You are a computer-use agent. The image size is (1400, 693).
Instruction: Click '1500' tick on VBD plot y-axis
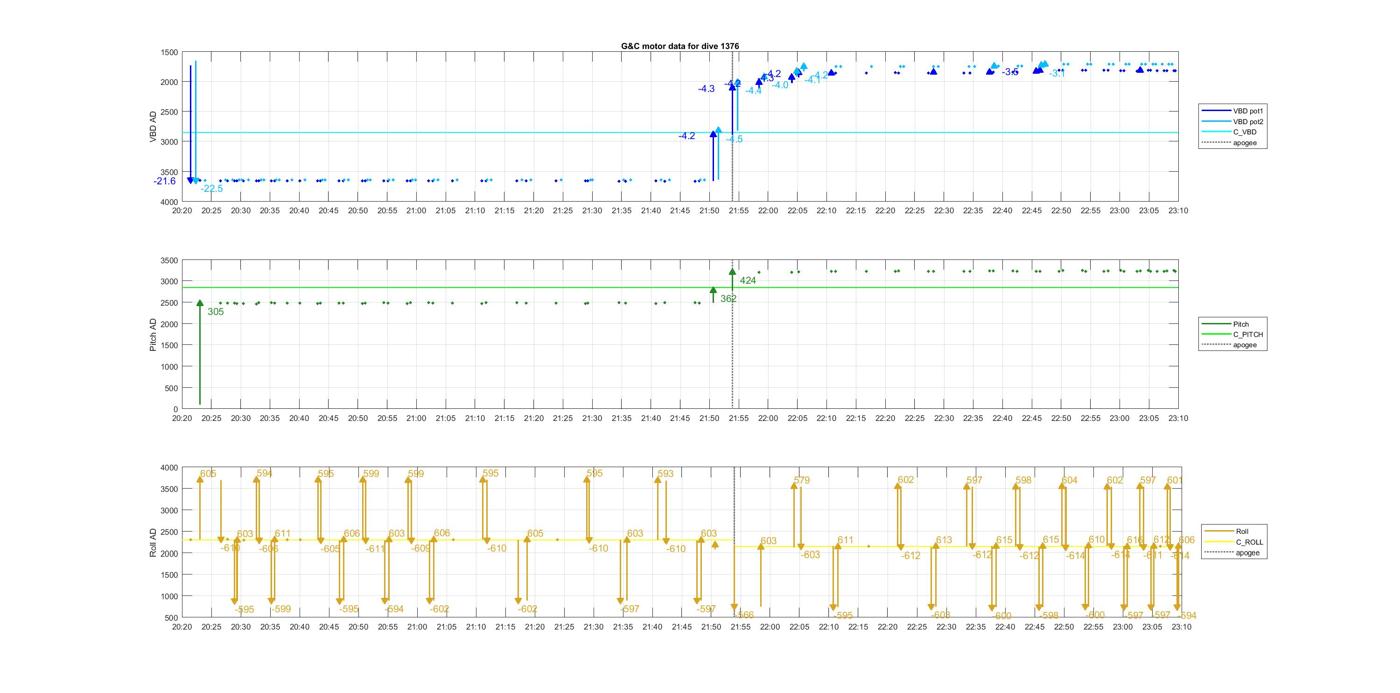tap(169, 52)
